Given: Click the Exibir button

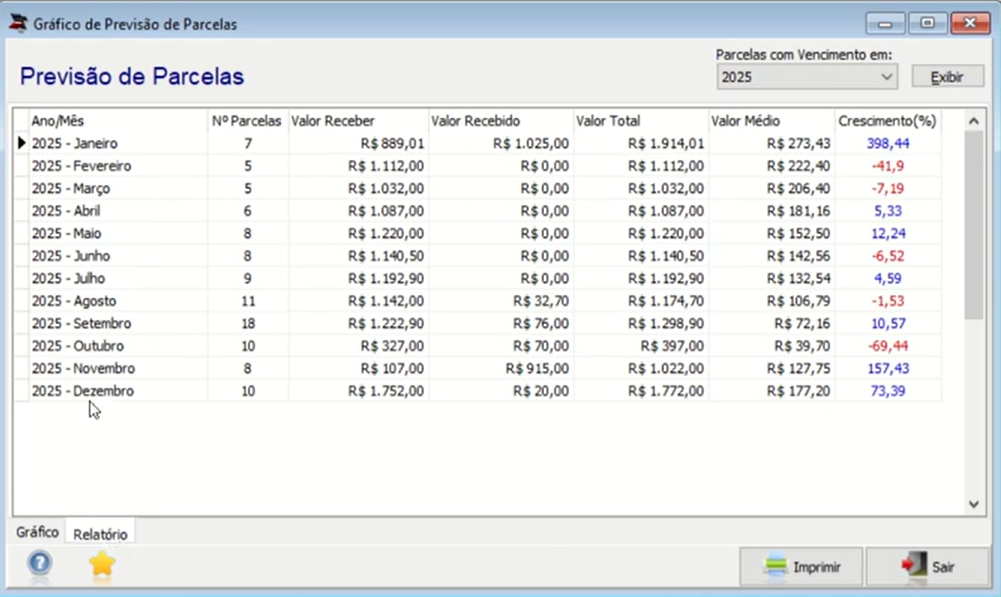Looking at the screenshot, I should click(x=947, y=77).
